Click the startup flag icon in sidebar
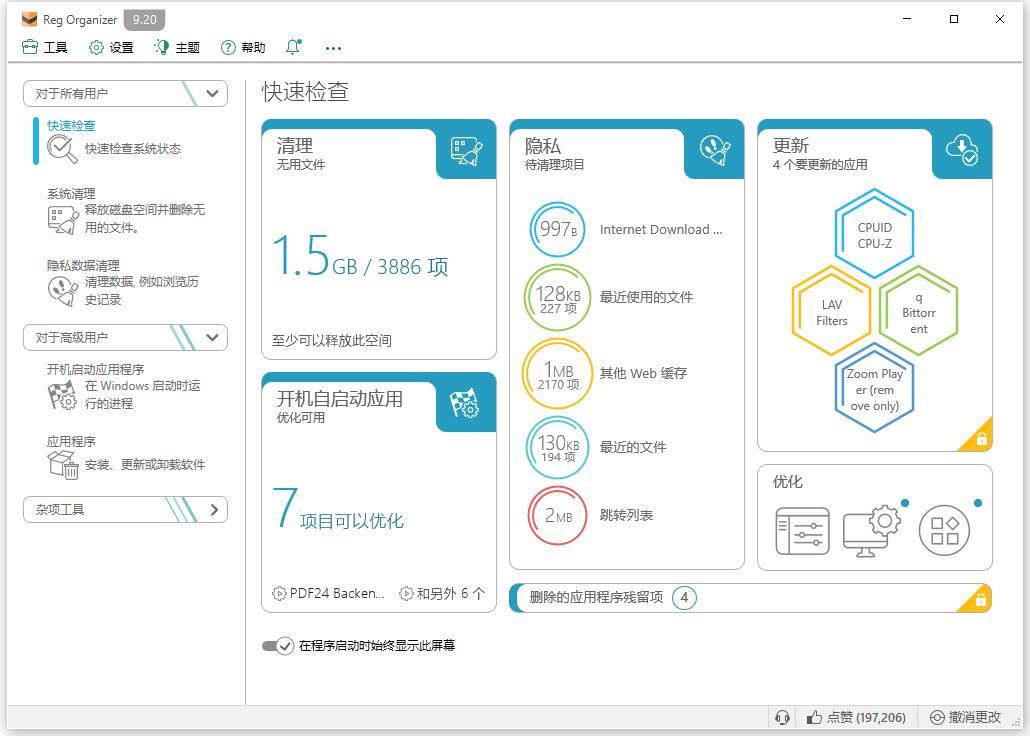The width and height of the screenshot is (1030, 736). 62,395
